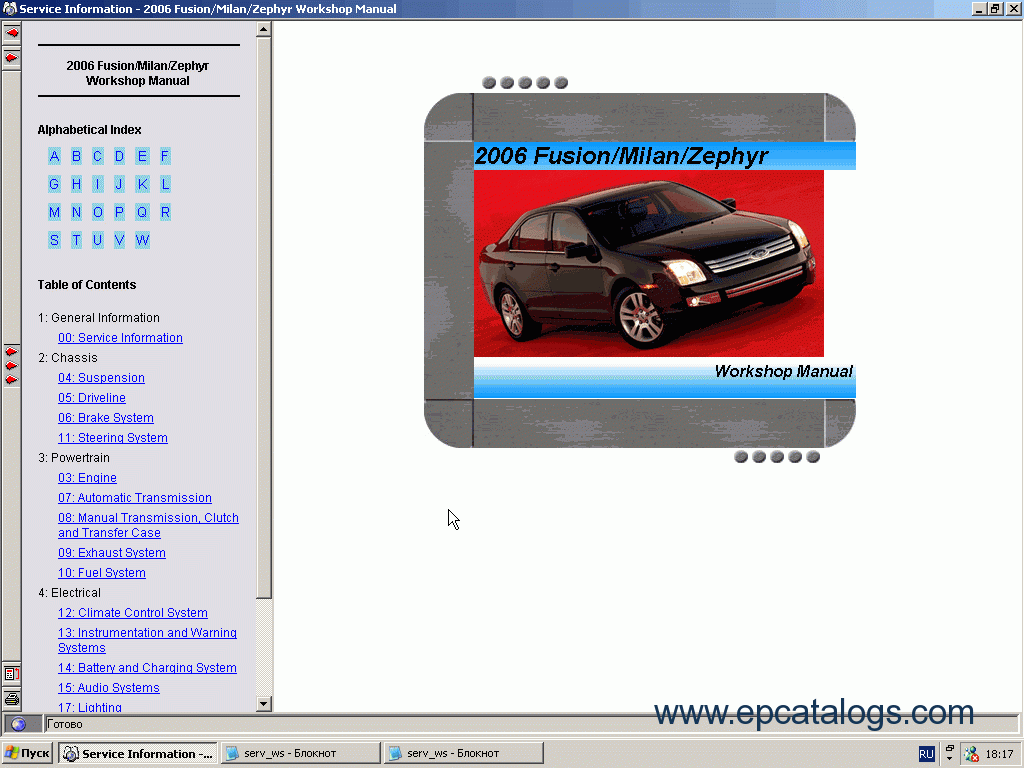Viewport: 1024px width, 768px height.
Task: Open the calculator-style contents icon
Action: [12, 673]
